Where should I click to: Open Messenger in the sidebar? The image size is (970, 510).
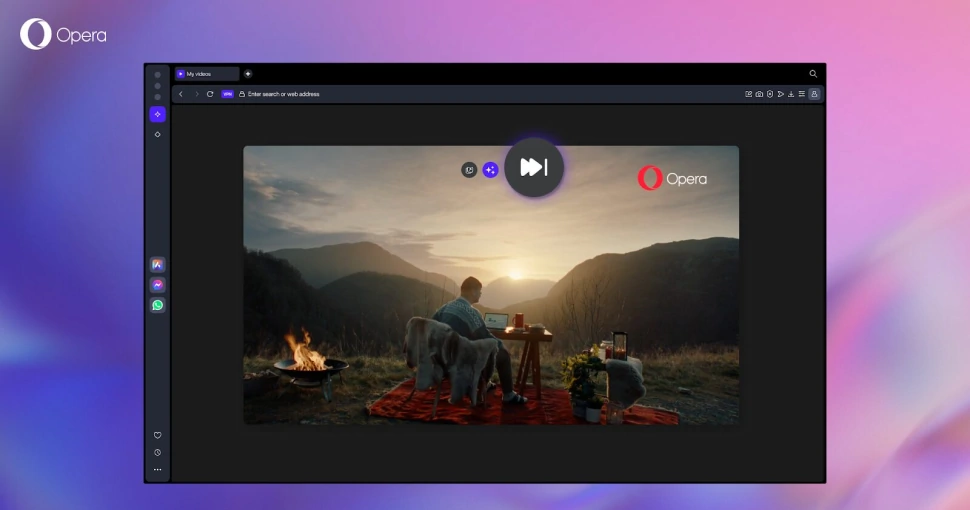[x=158, y=285]
